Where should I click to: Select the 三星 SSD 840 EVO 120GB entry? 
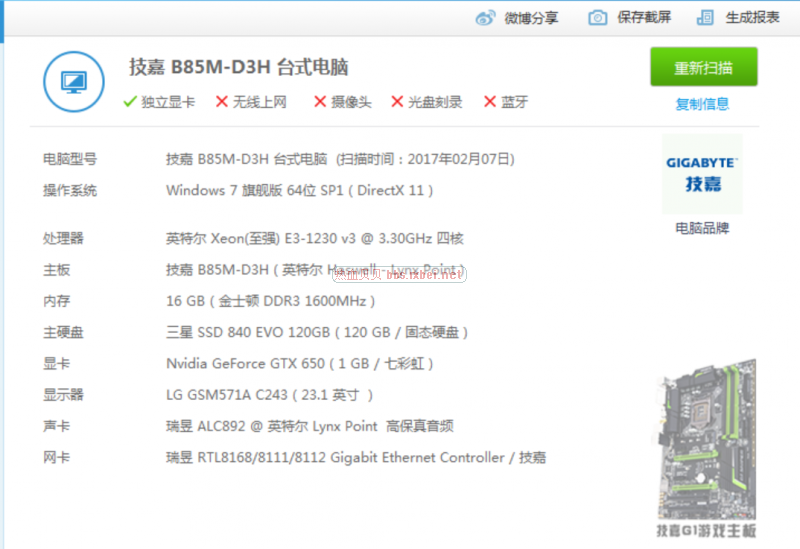tap(317, 332)
